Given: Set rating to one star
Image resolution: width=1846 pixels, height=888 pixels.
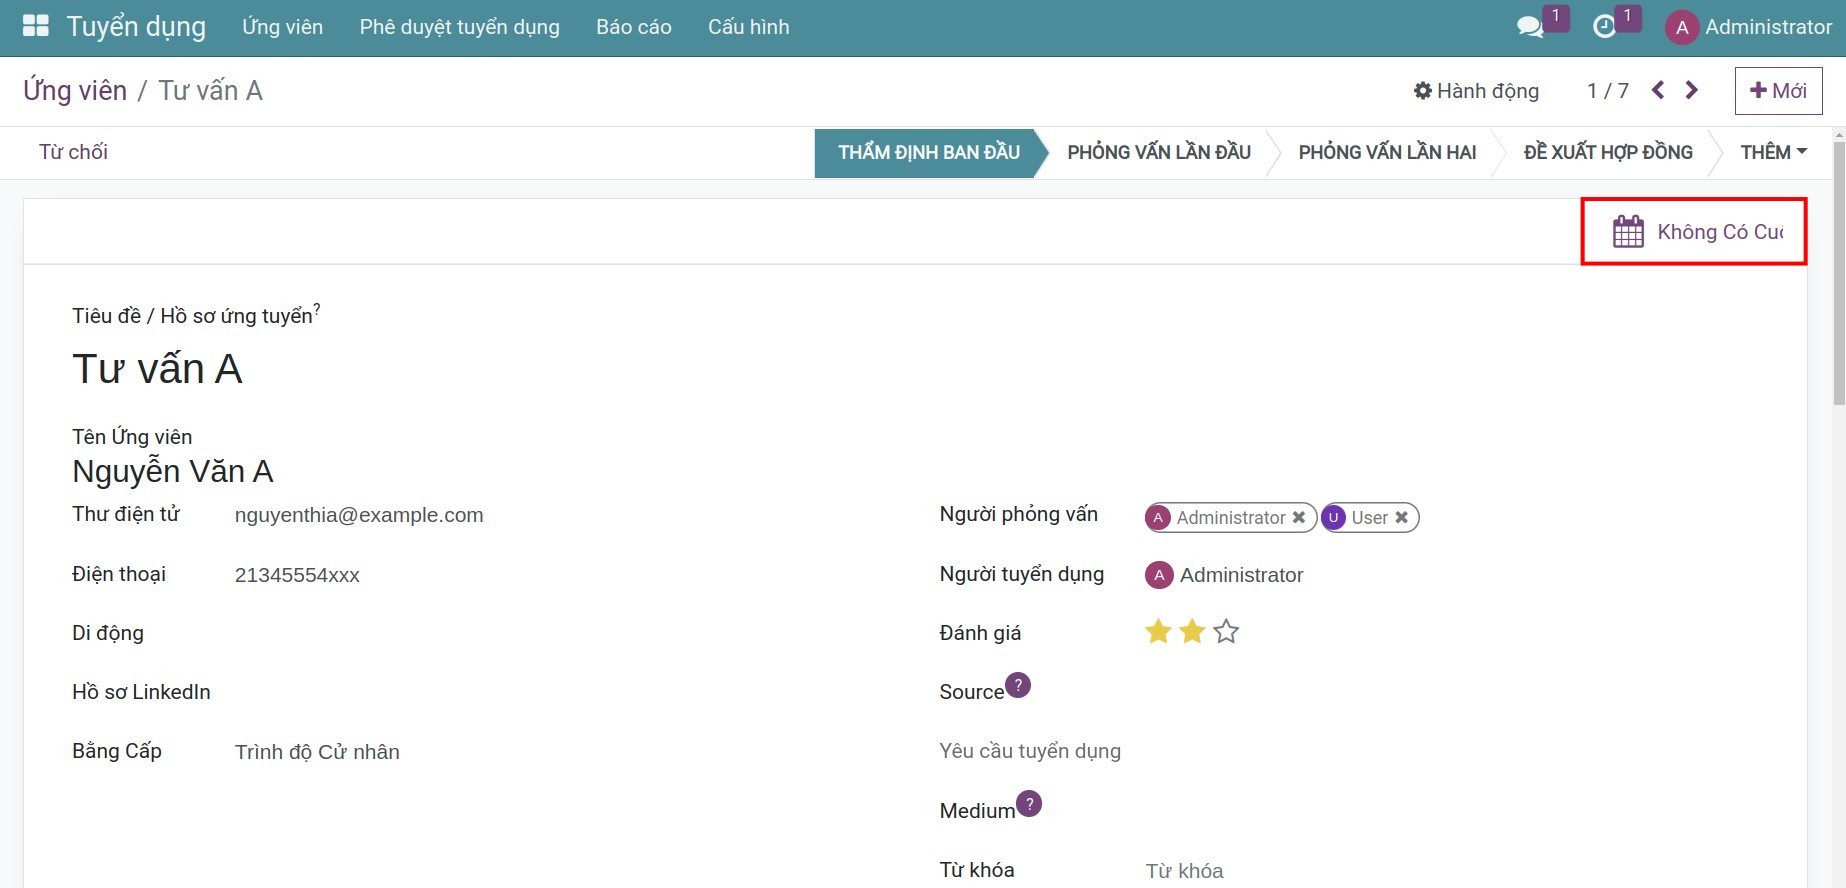Looking at the screenshot, I should tap(1158, 632).
